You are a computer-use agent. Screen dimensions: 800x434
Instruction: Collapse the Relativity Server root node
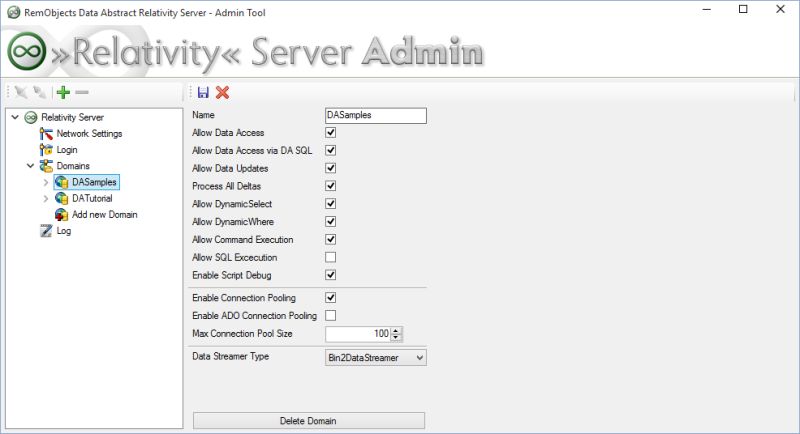point(15,117)
